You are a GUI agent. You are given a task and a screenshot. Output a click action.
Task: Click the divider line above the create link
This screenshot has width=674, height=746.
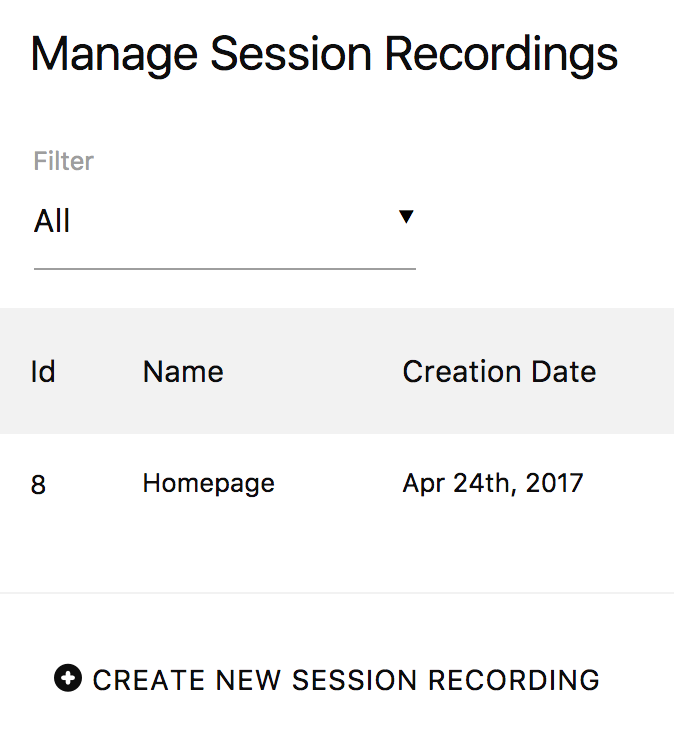tap(337, 593)
